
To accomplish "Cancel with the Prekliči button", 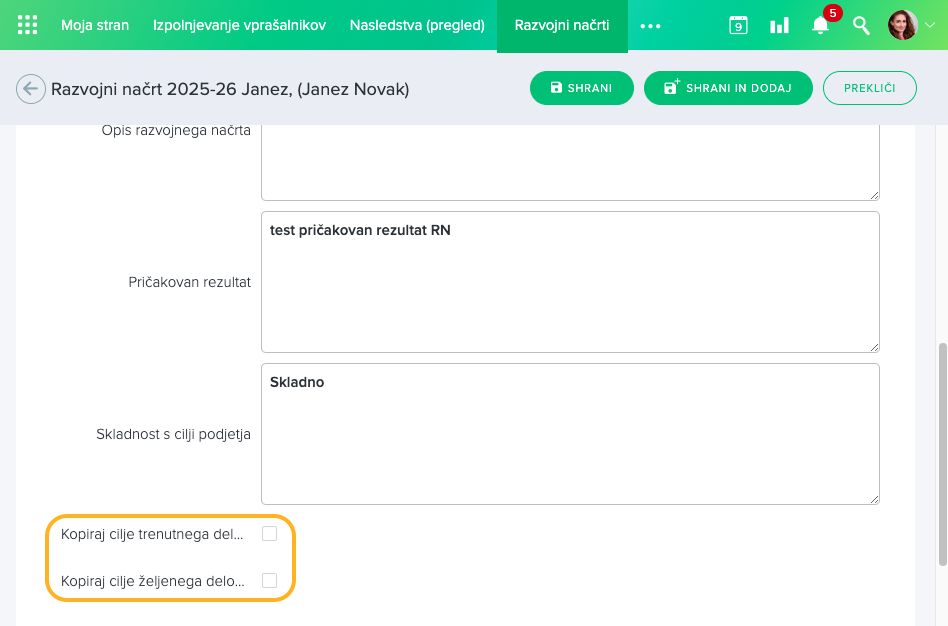I will coord(869,88).
